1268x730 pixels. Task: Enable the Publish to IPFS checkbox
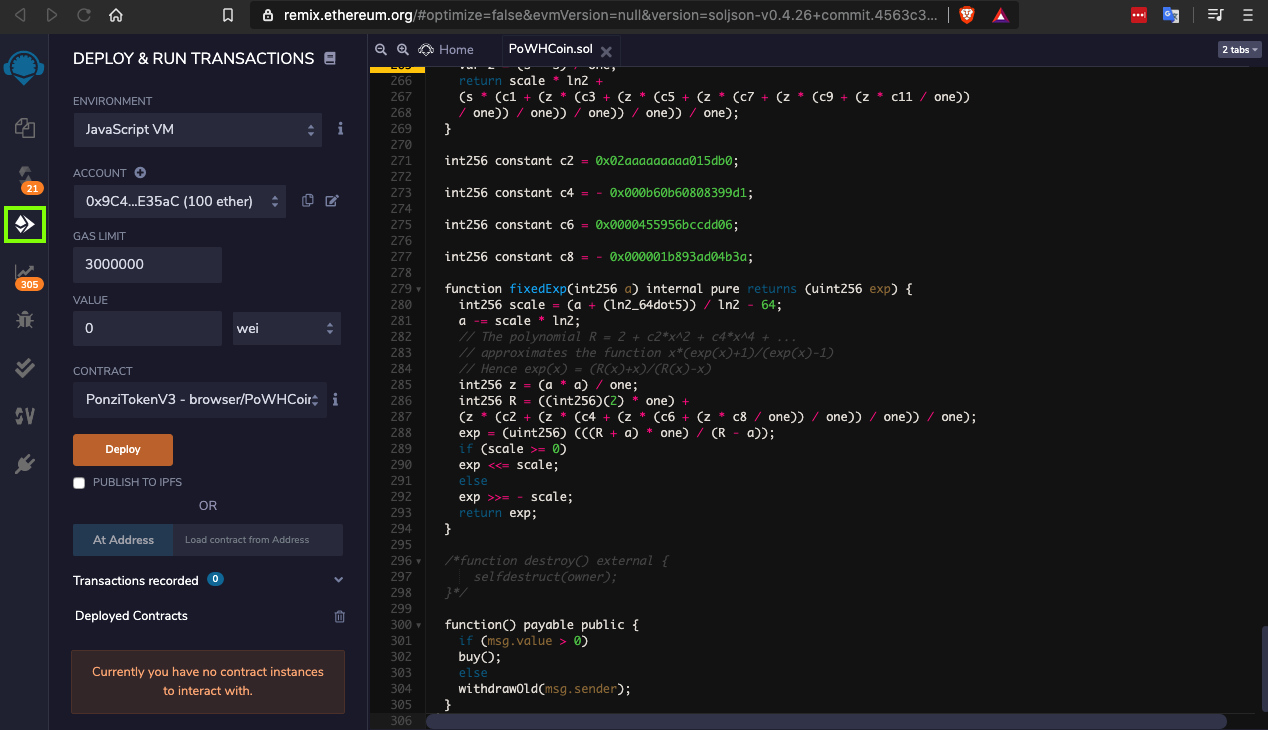click(x=79, y=483)
